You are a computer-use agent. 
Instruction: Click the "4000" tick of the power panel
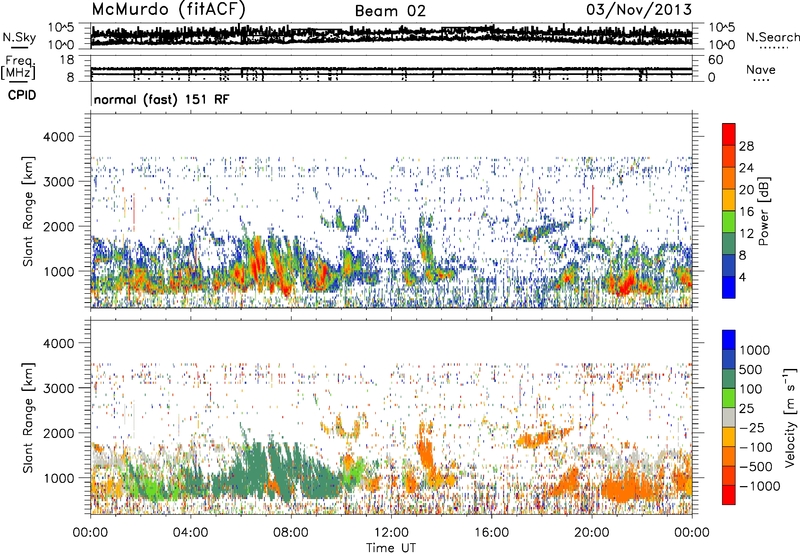point(61,137)
